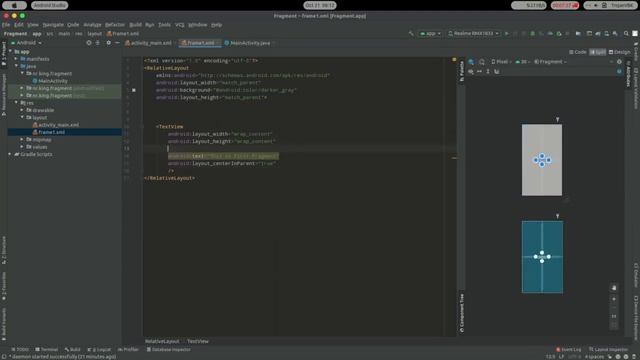Switch editor to Design view mode
The height and width of the screenshot is (360, 640).
619,52
